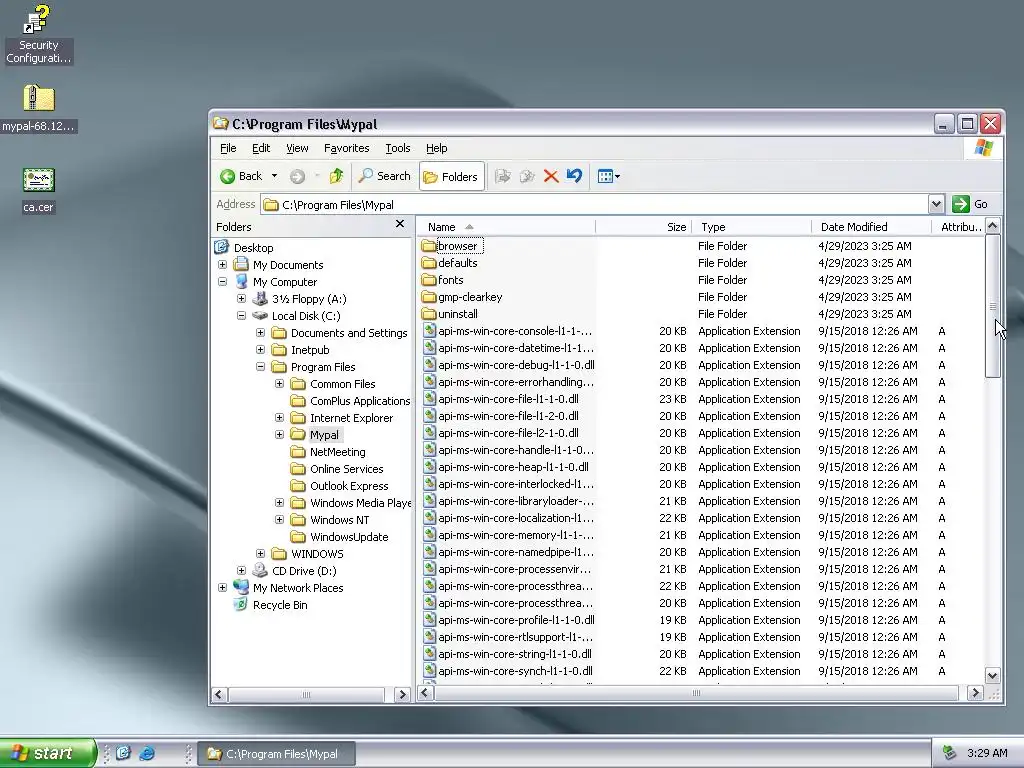Screen dimensions: 1024x768
Task: Open the Tools menu
Action: [x=398, y=148]
